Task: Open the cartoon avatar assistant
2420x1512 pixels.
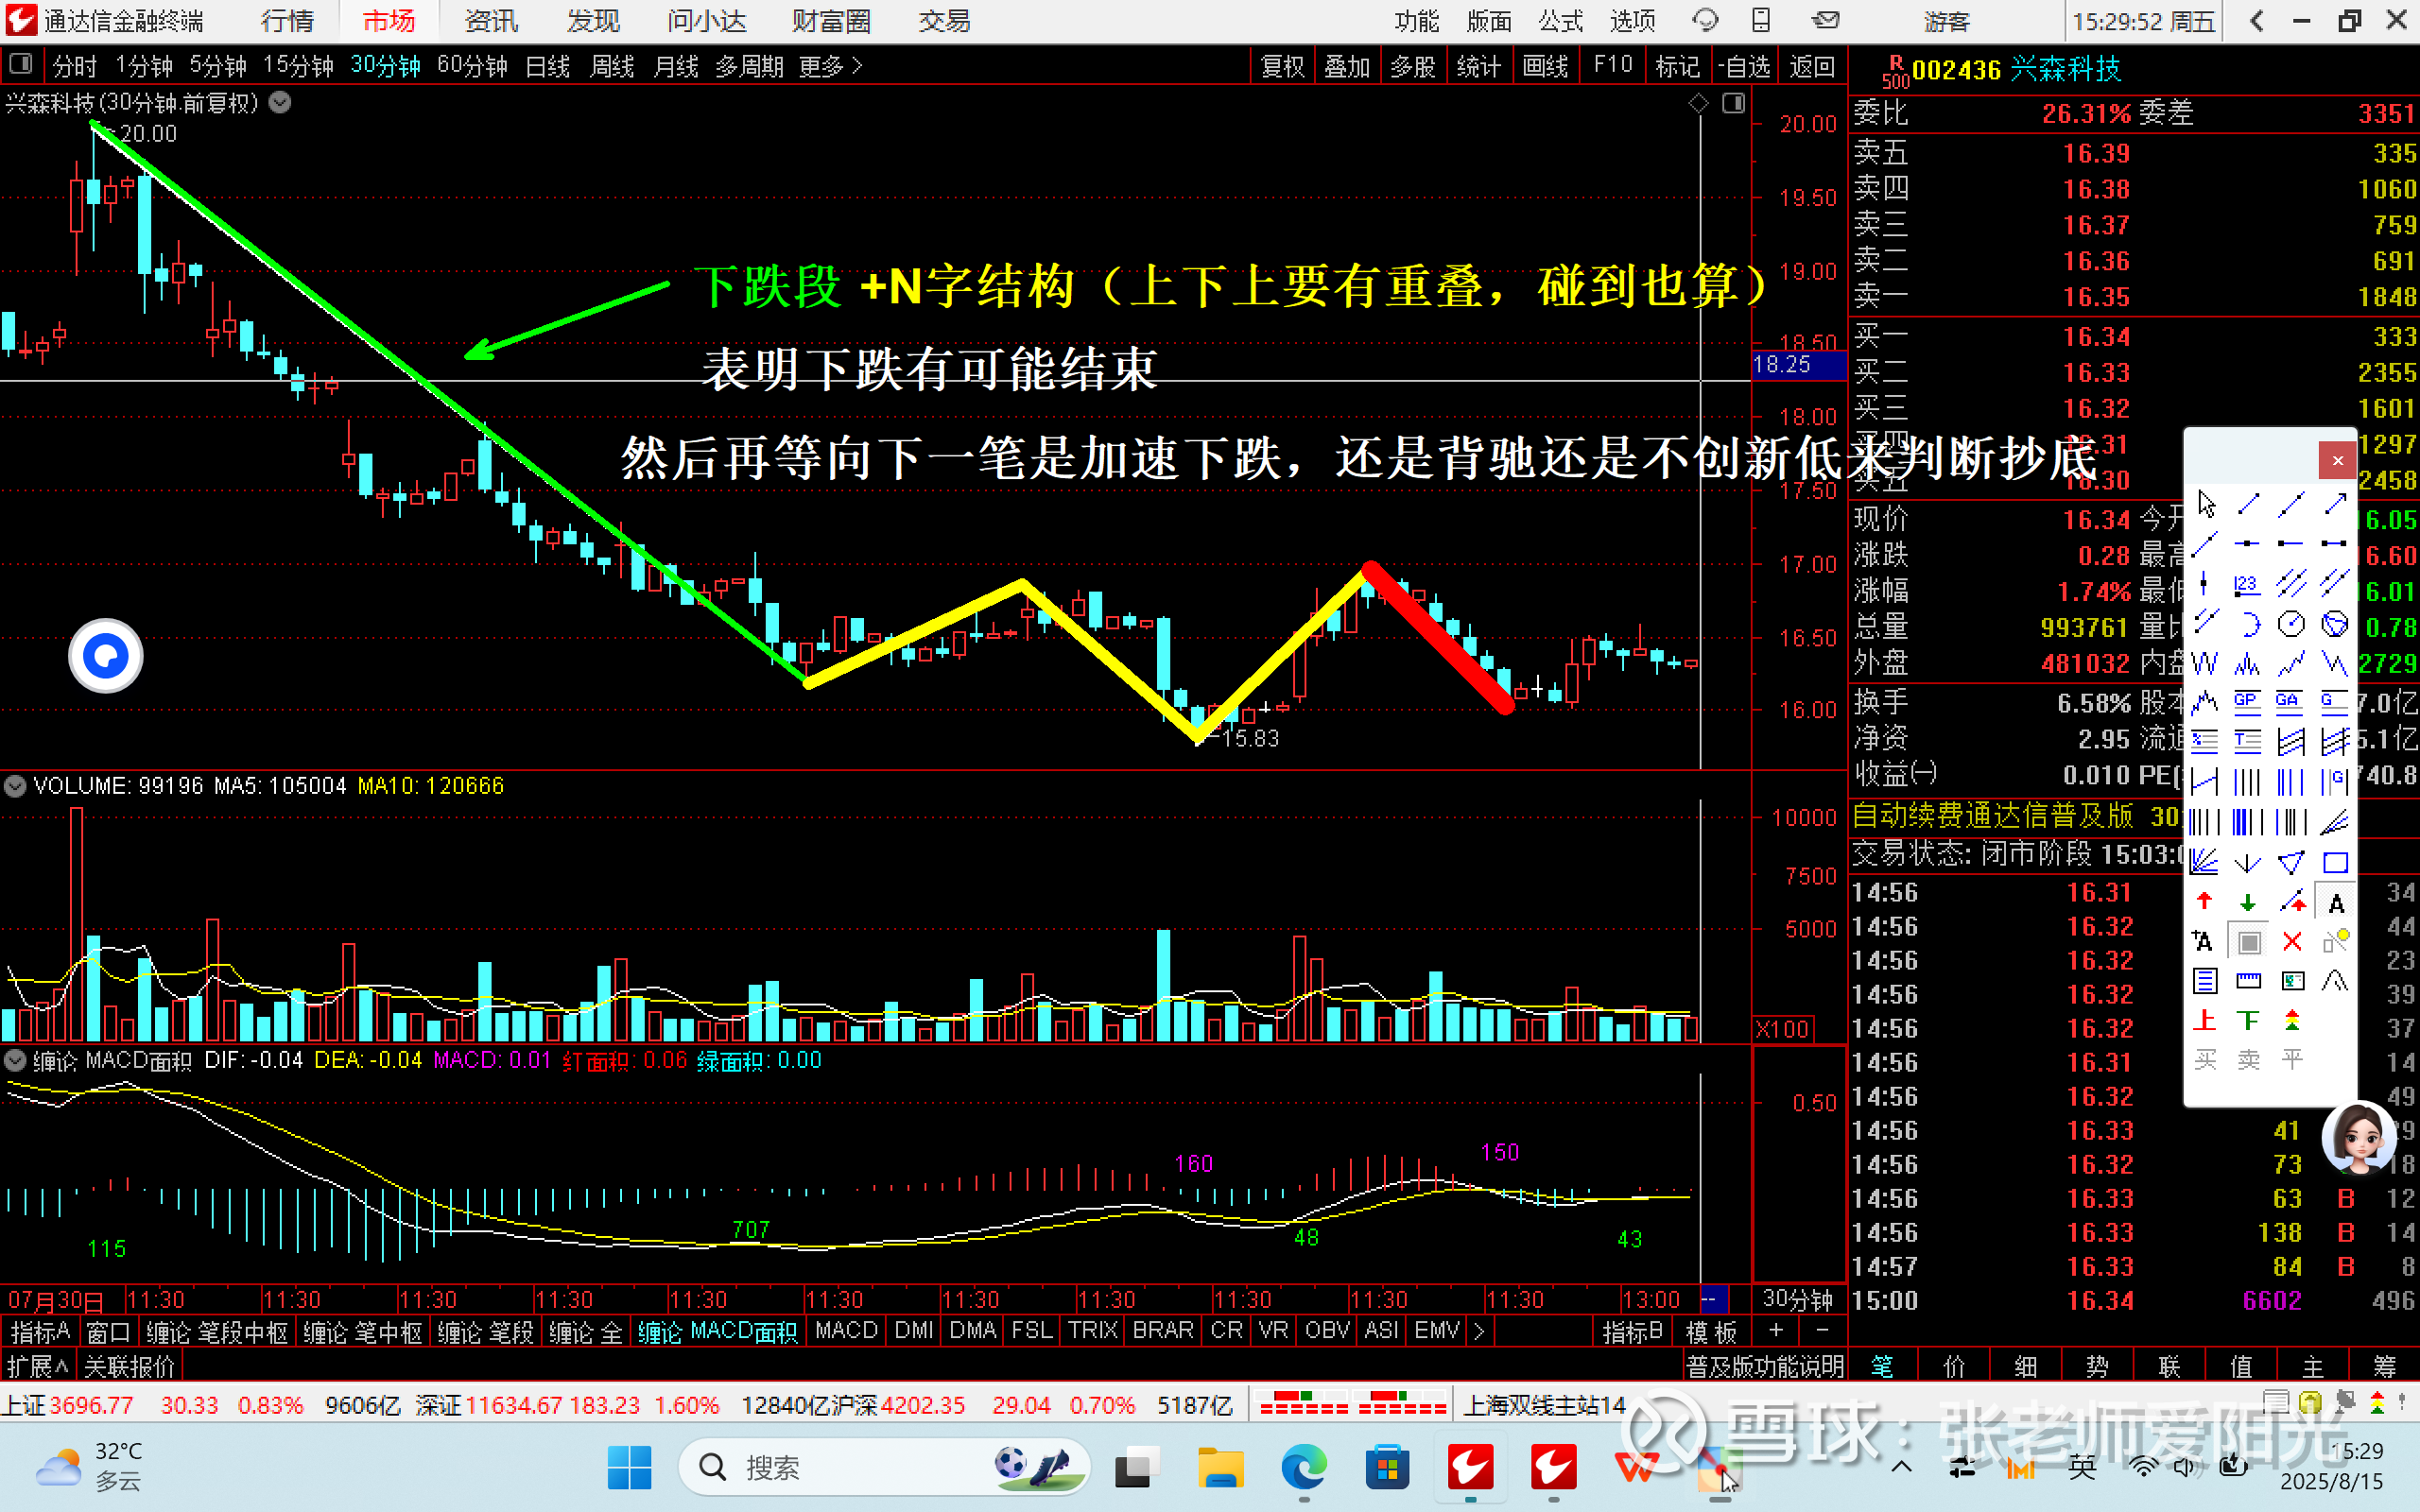Action: coord(2358,1139)
